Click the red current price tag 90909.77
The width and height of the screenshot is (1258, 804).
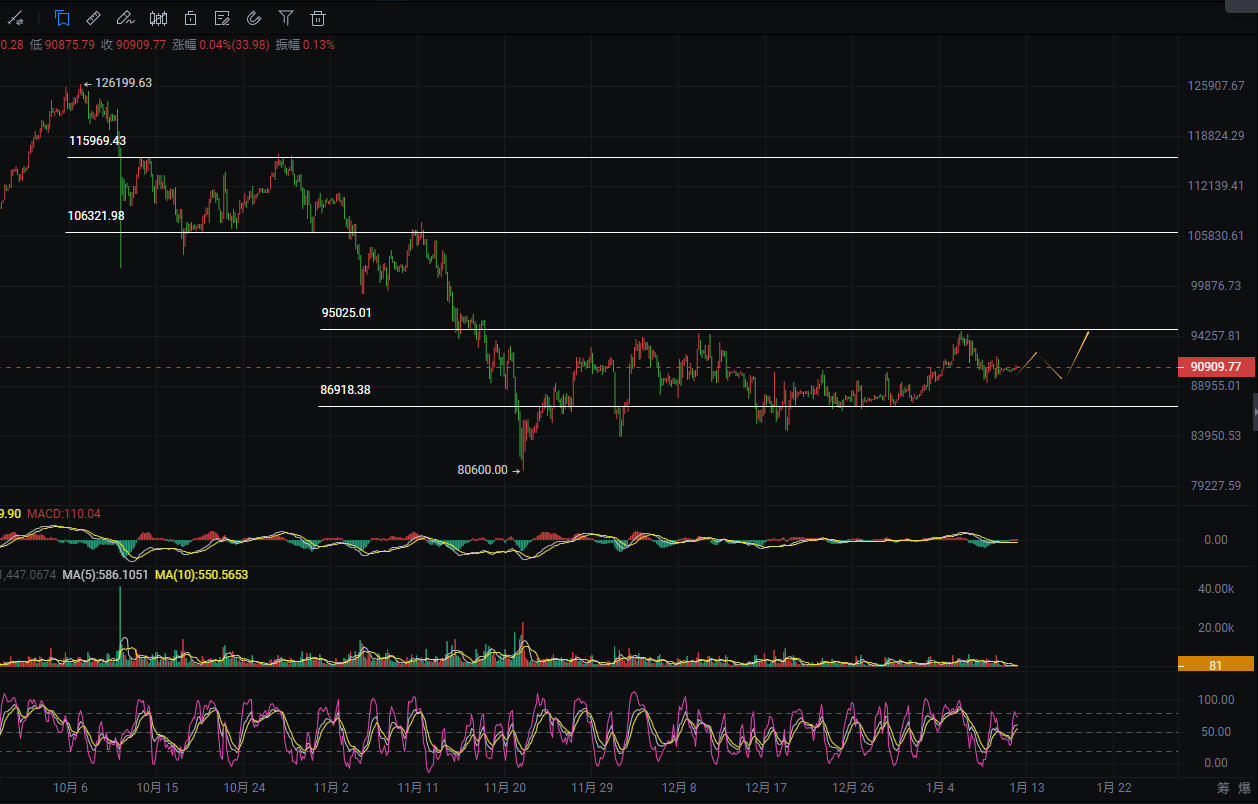click(x=1215, y=367)
